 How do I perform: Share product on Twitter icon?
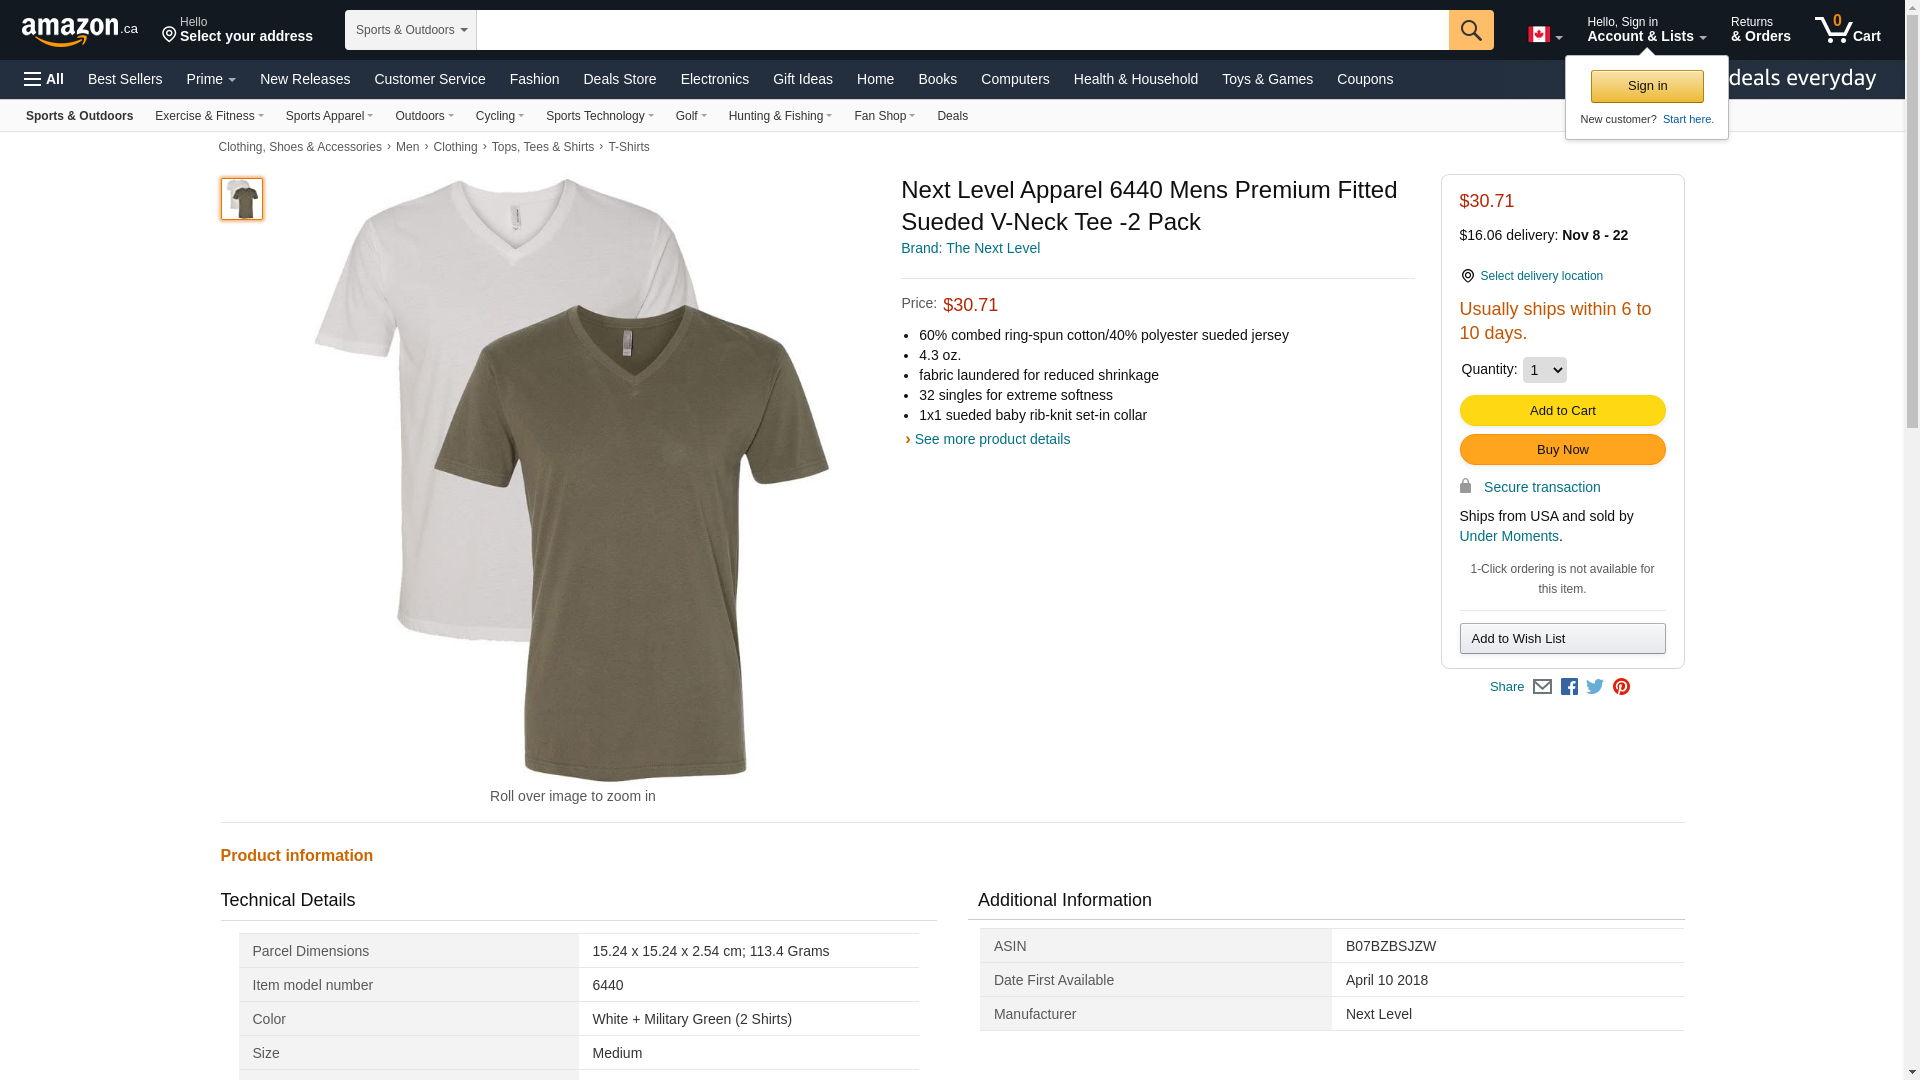[1595, 687]
